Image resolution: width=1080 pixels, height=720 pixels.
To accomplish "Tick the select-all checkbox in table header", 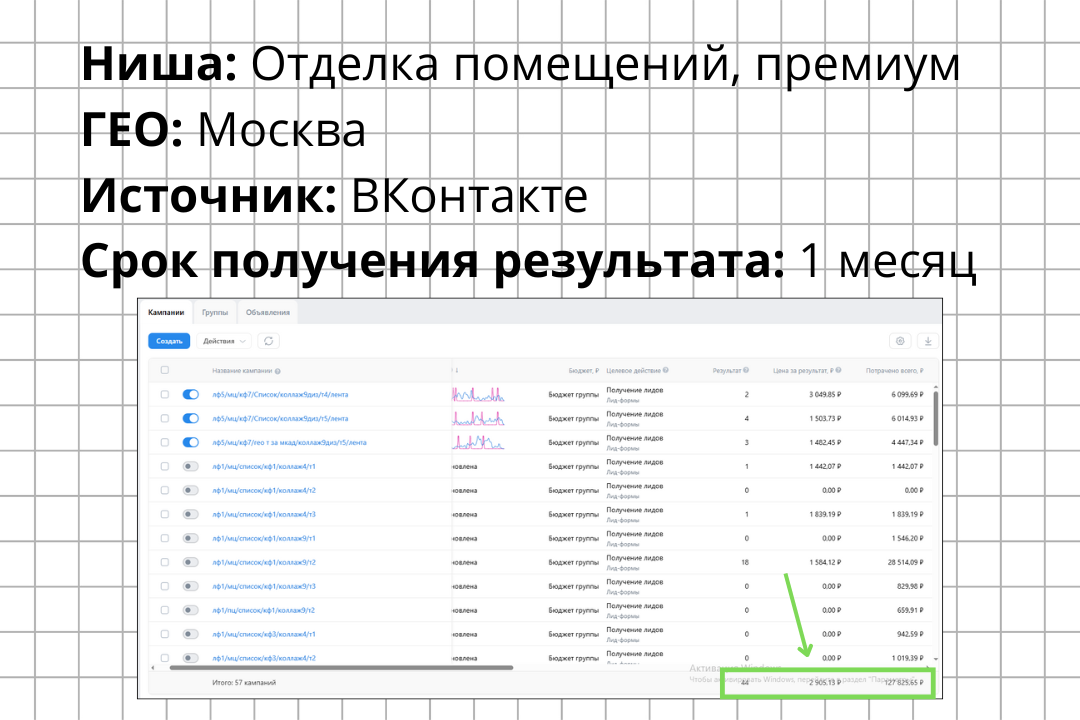I will click(165, 371).
